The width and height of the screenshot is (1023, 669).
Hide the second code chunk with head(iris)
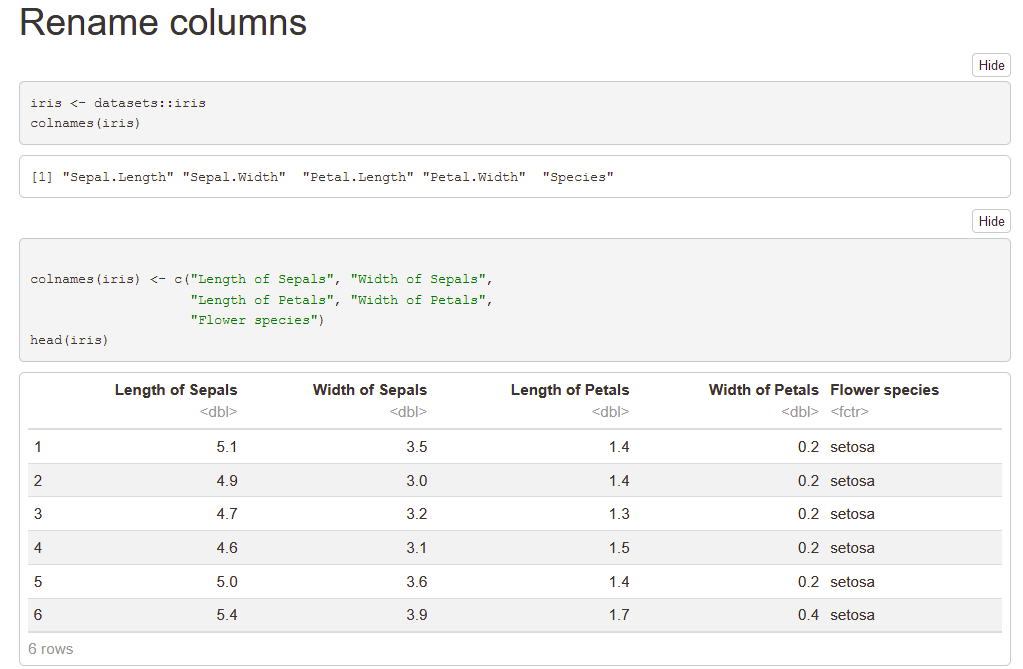coord(991,221)
